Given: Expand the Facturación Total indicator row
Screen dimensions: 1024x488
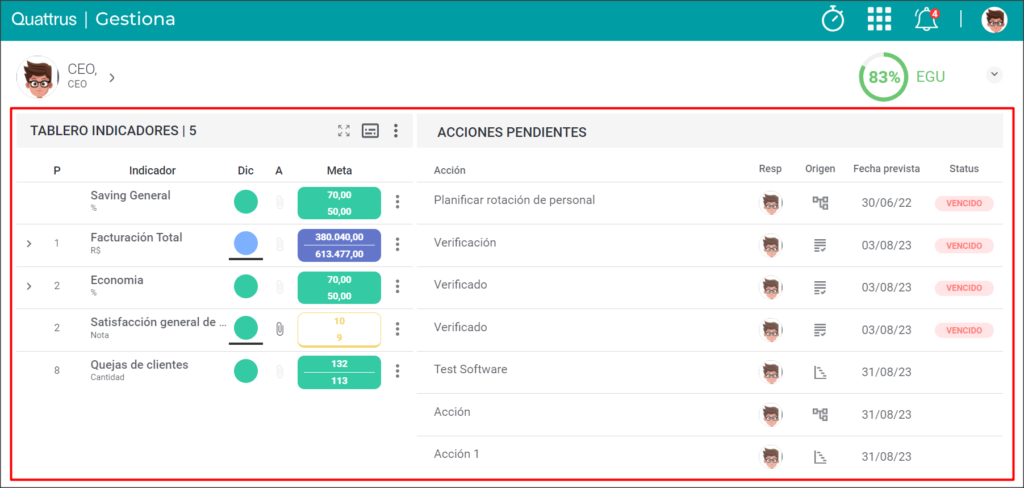Looking at the screenshot, I should click(x=29, y=244).
